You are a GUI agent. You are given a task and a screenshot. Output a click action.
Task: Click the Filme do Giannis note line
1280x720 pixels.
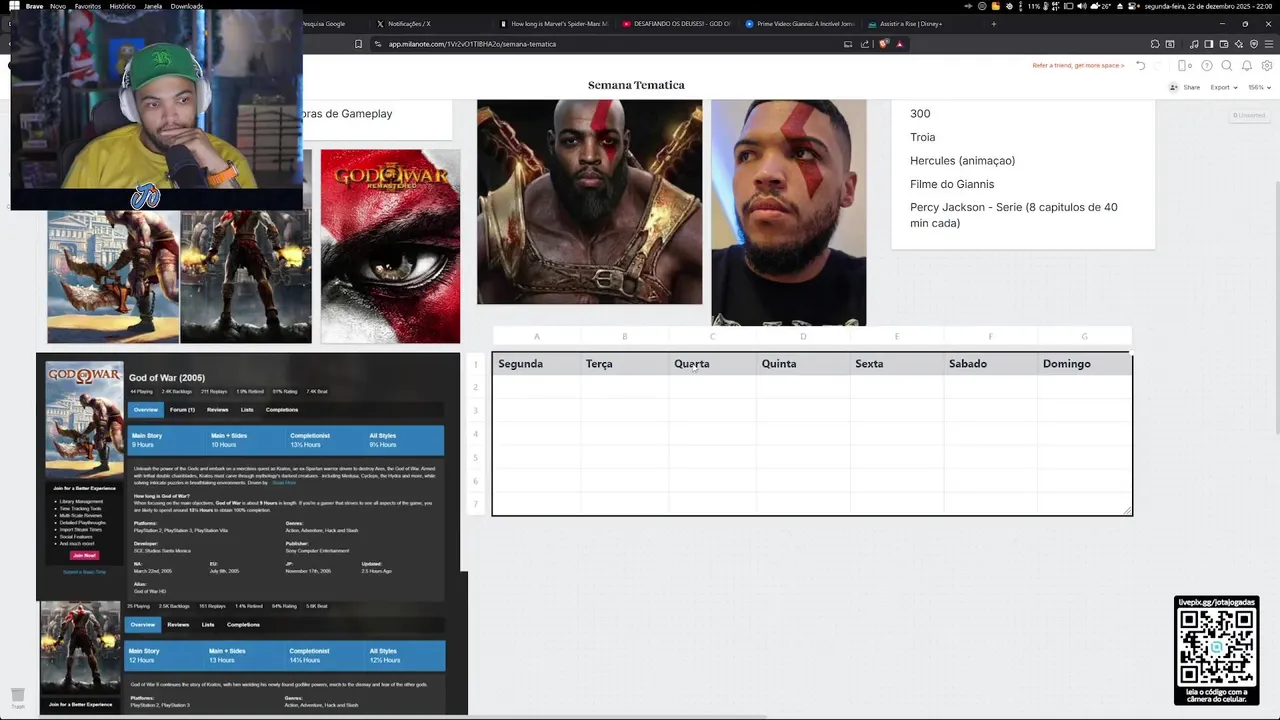[952, 184]
